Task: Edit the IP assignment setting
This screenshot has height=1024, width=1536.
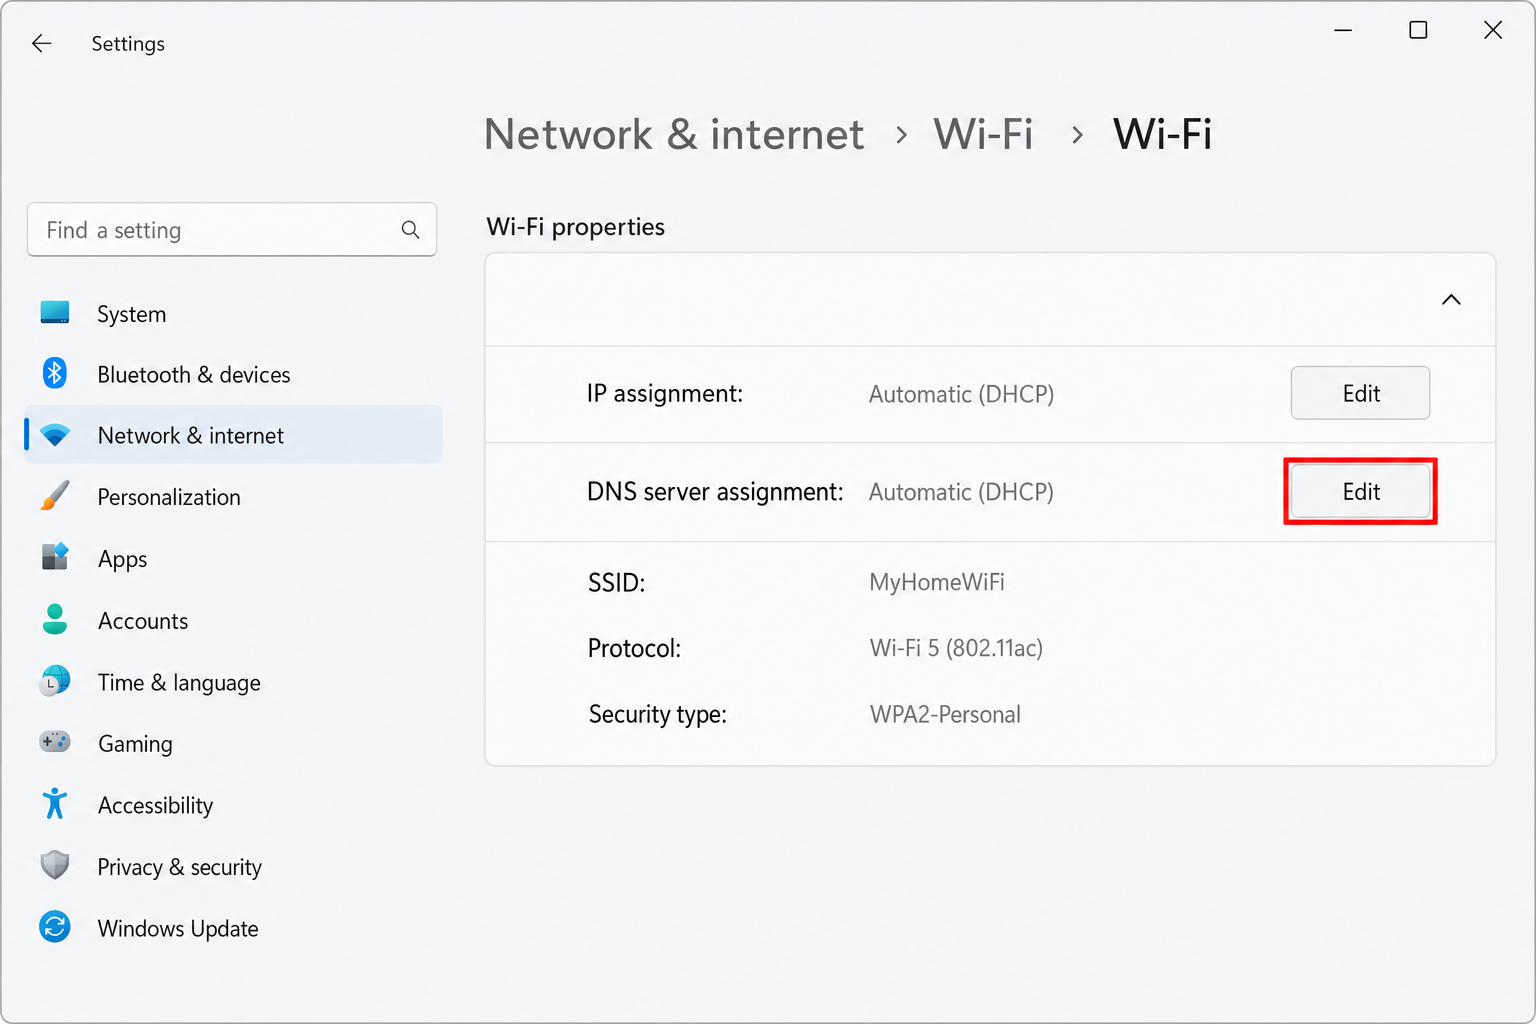Action: (x=1360, y=393)
